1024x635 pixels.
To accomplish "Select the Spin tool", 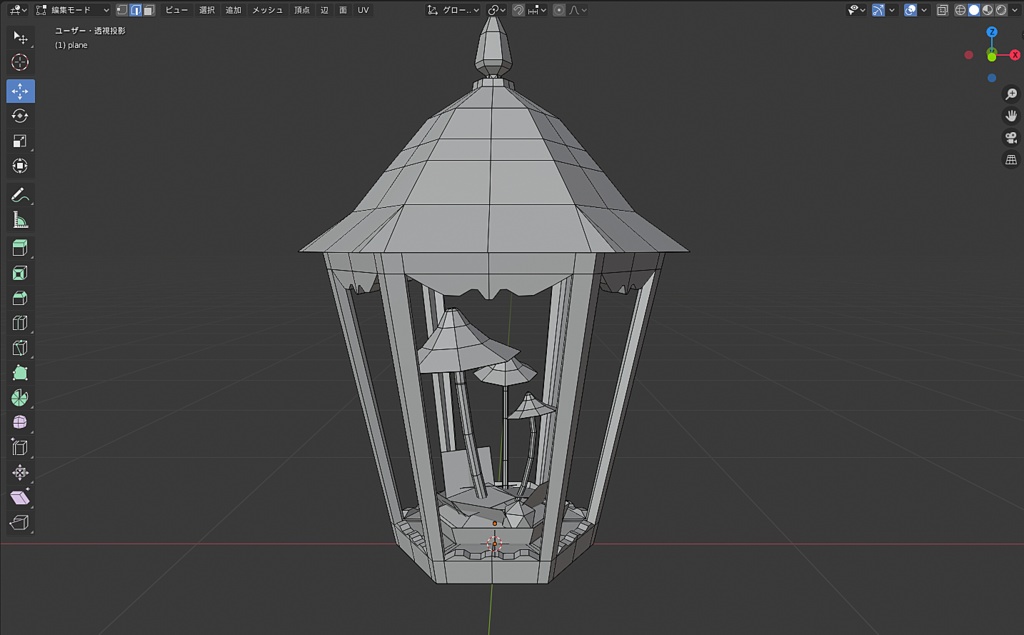I will tap(20, 398).
